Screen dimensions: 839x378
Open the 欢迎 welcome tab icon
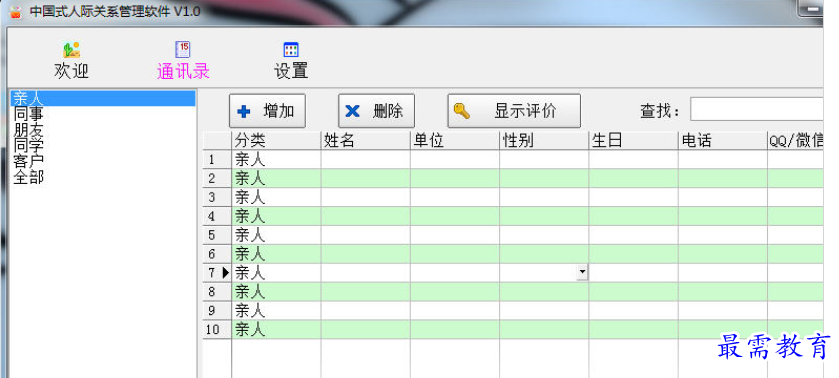coord(71,50)
